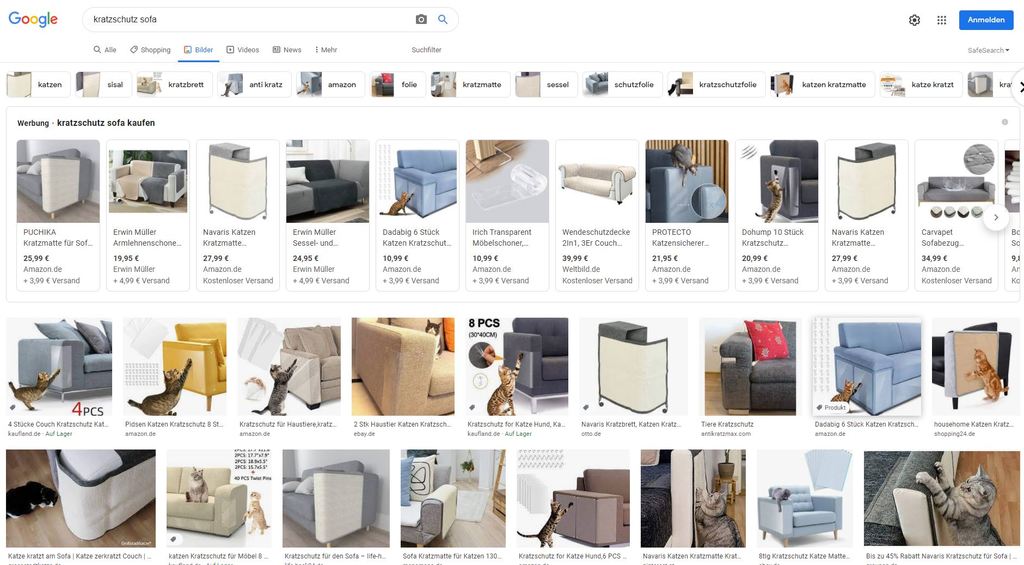Click the Produkt tag on Dadabig image
This screenshot has height=565, width=1024.
tap(831, 408)
